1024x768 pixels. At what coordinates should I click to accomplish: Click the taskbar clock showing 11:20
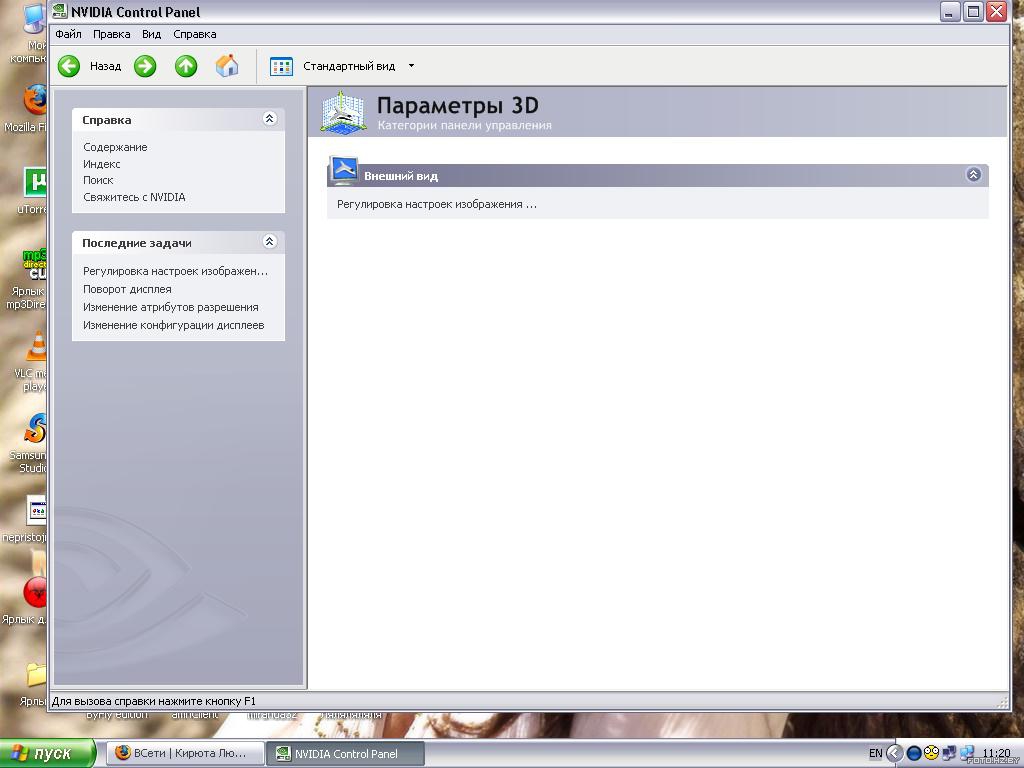996,754
